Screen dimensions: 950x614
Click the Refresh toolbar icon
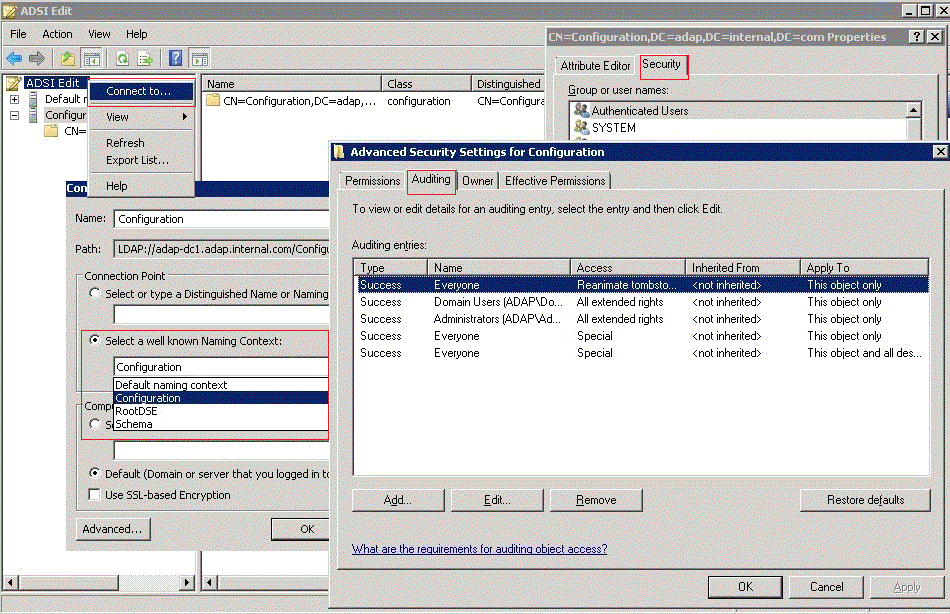click(122, 59)
